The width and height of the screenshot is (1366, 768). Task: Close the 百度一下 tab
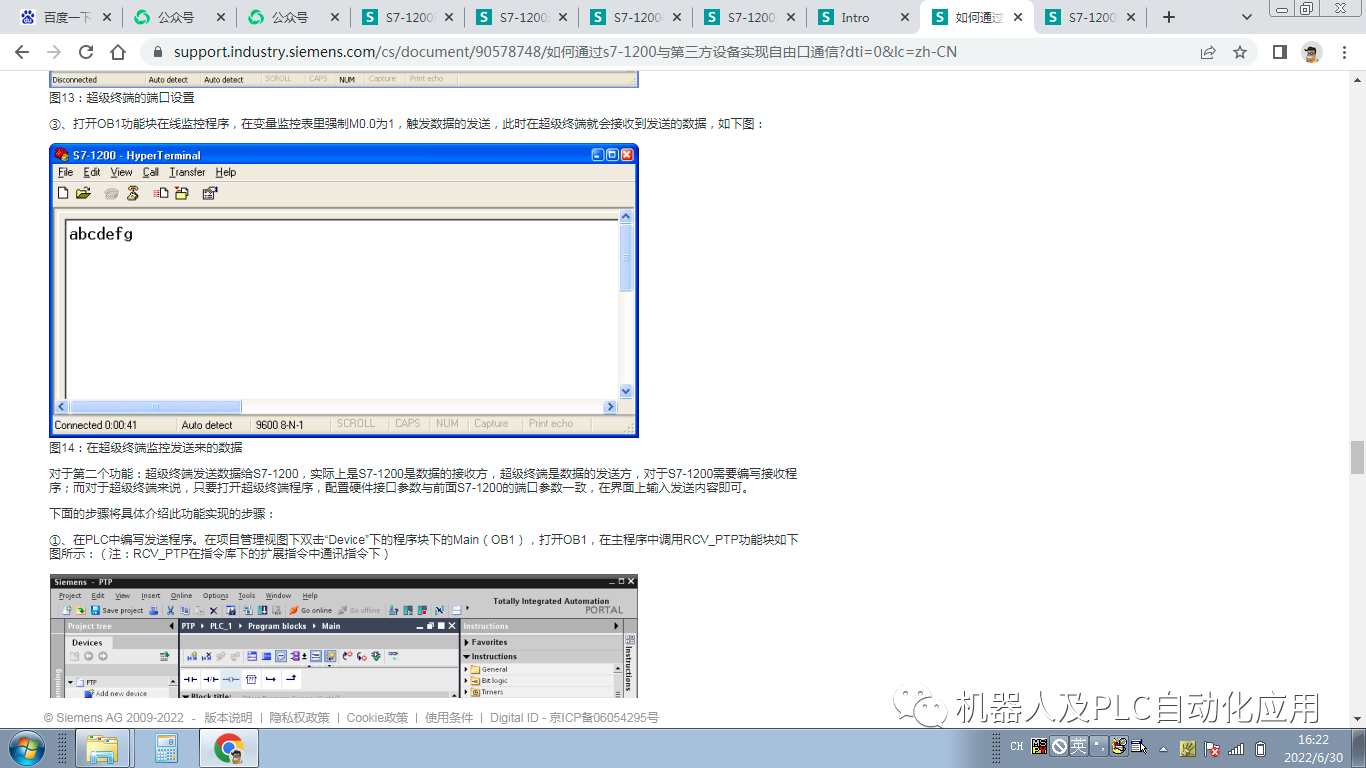(x=105, y=17)
